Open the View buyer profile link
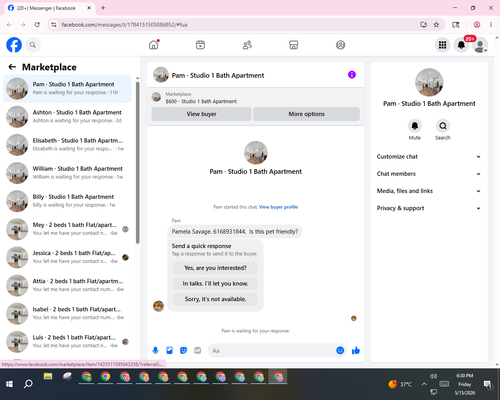Viewport: 500px width, 400px height. click(x=278, y=207)
